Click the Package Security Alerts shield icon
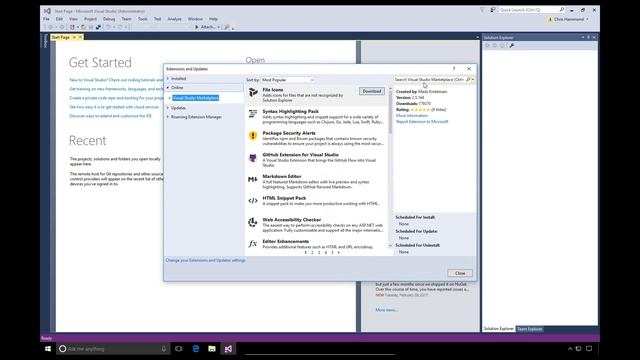 click(253, 136)
